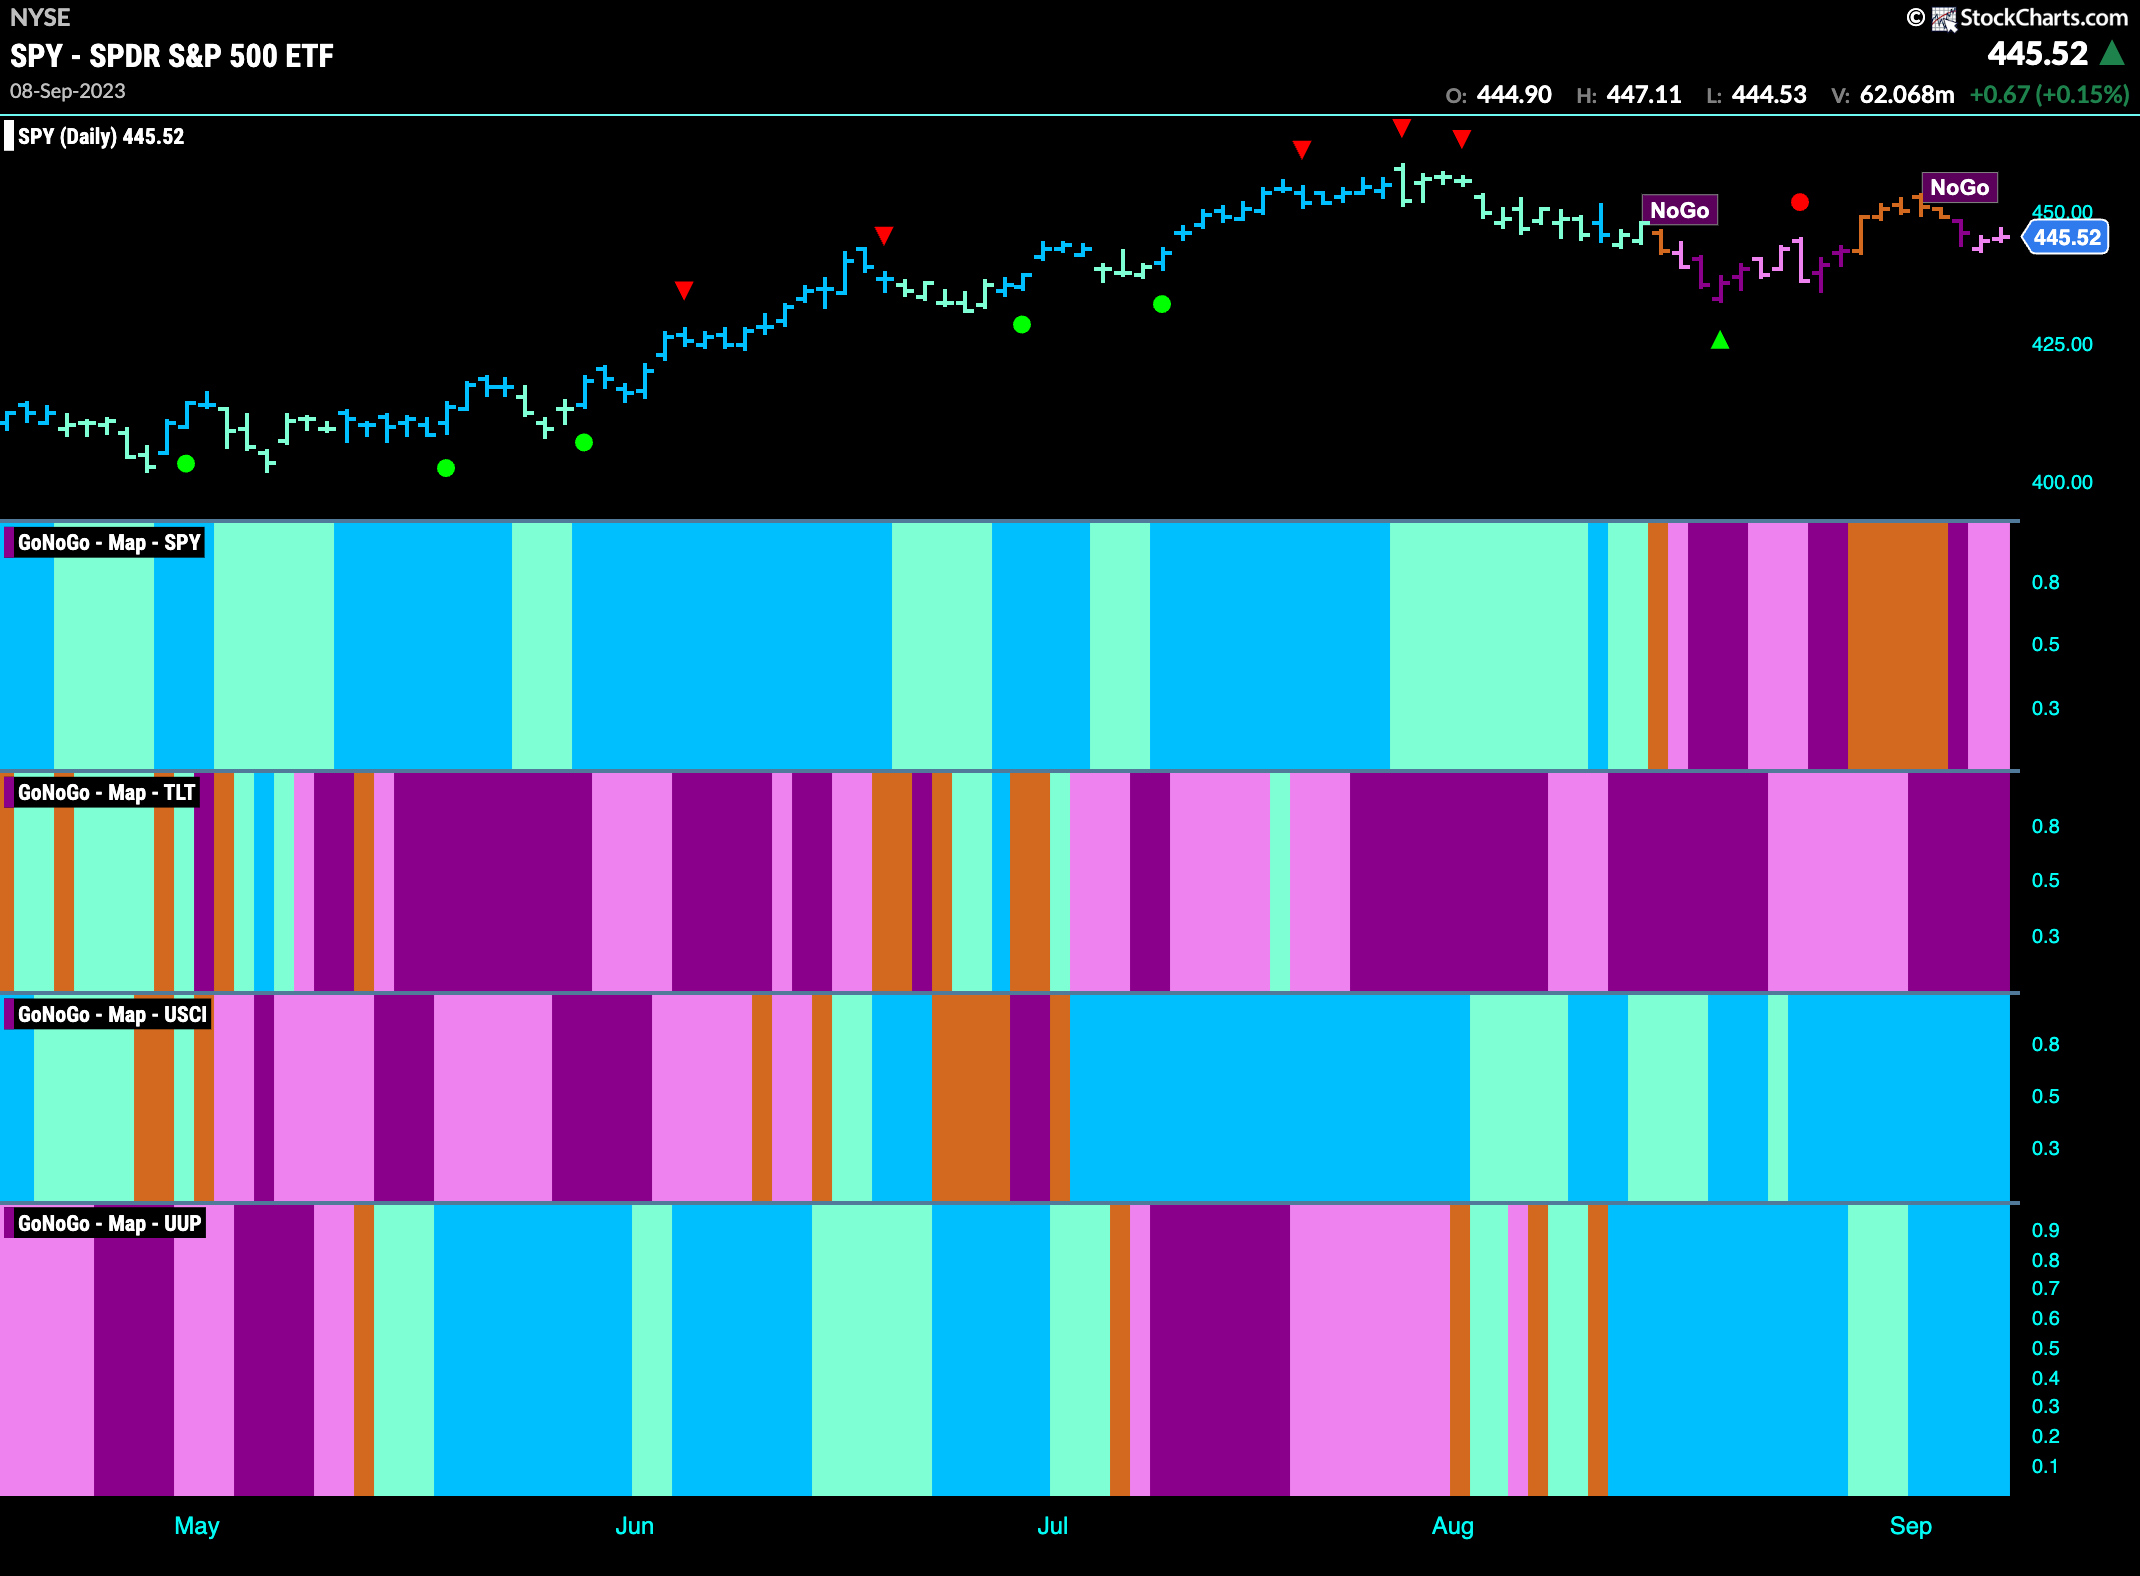Click the green triangle below the August low
The image size is (2140, 1576).
tap(1720, 340)
